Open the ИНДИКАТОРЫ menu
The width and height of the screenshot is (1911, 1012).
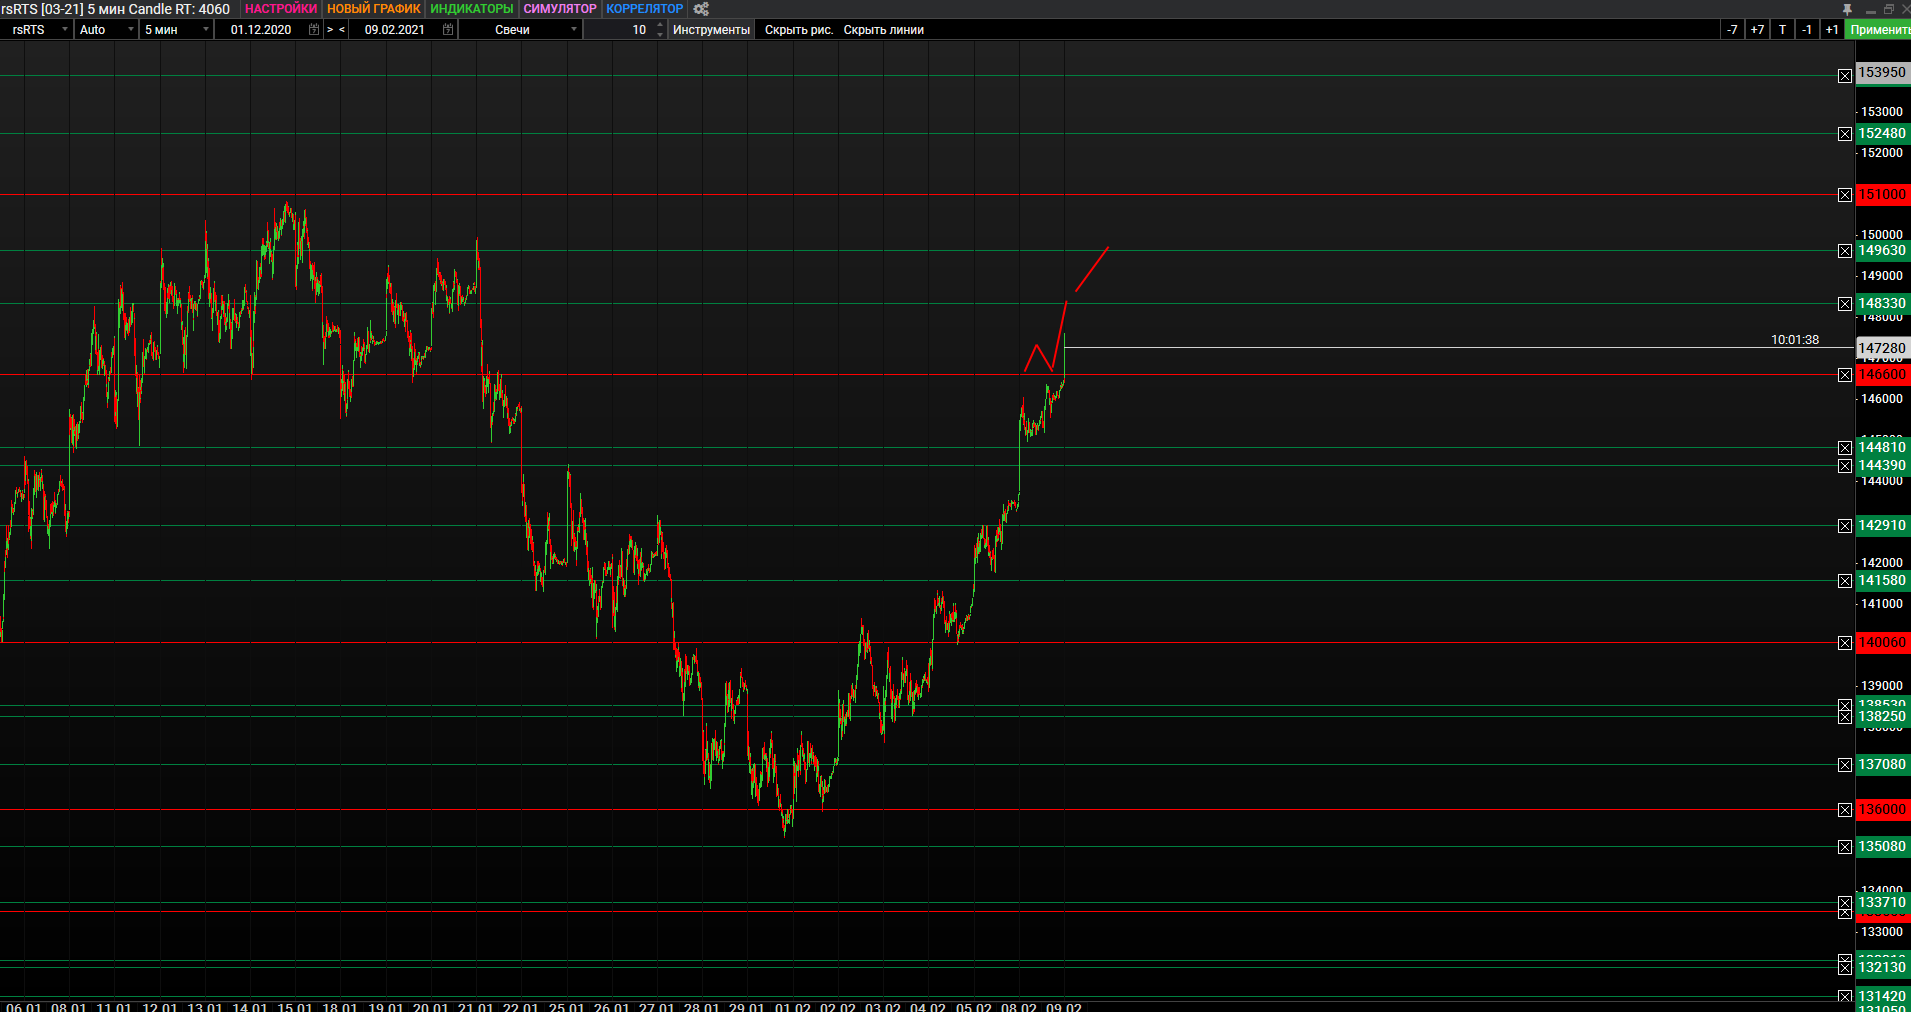(x=471, y=9)
